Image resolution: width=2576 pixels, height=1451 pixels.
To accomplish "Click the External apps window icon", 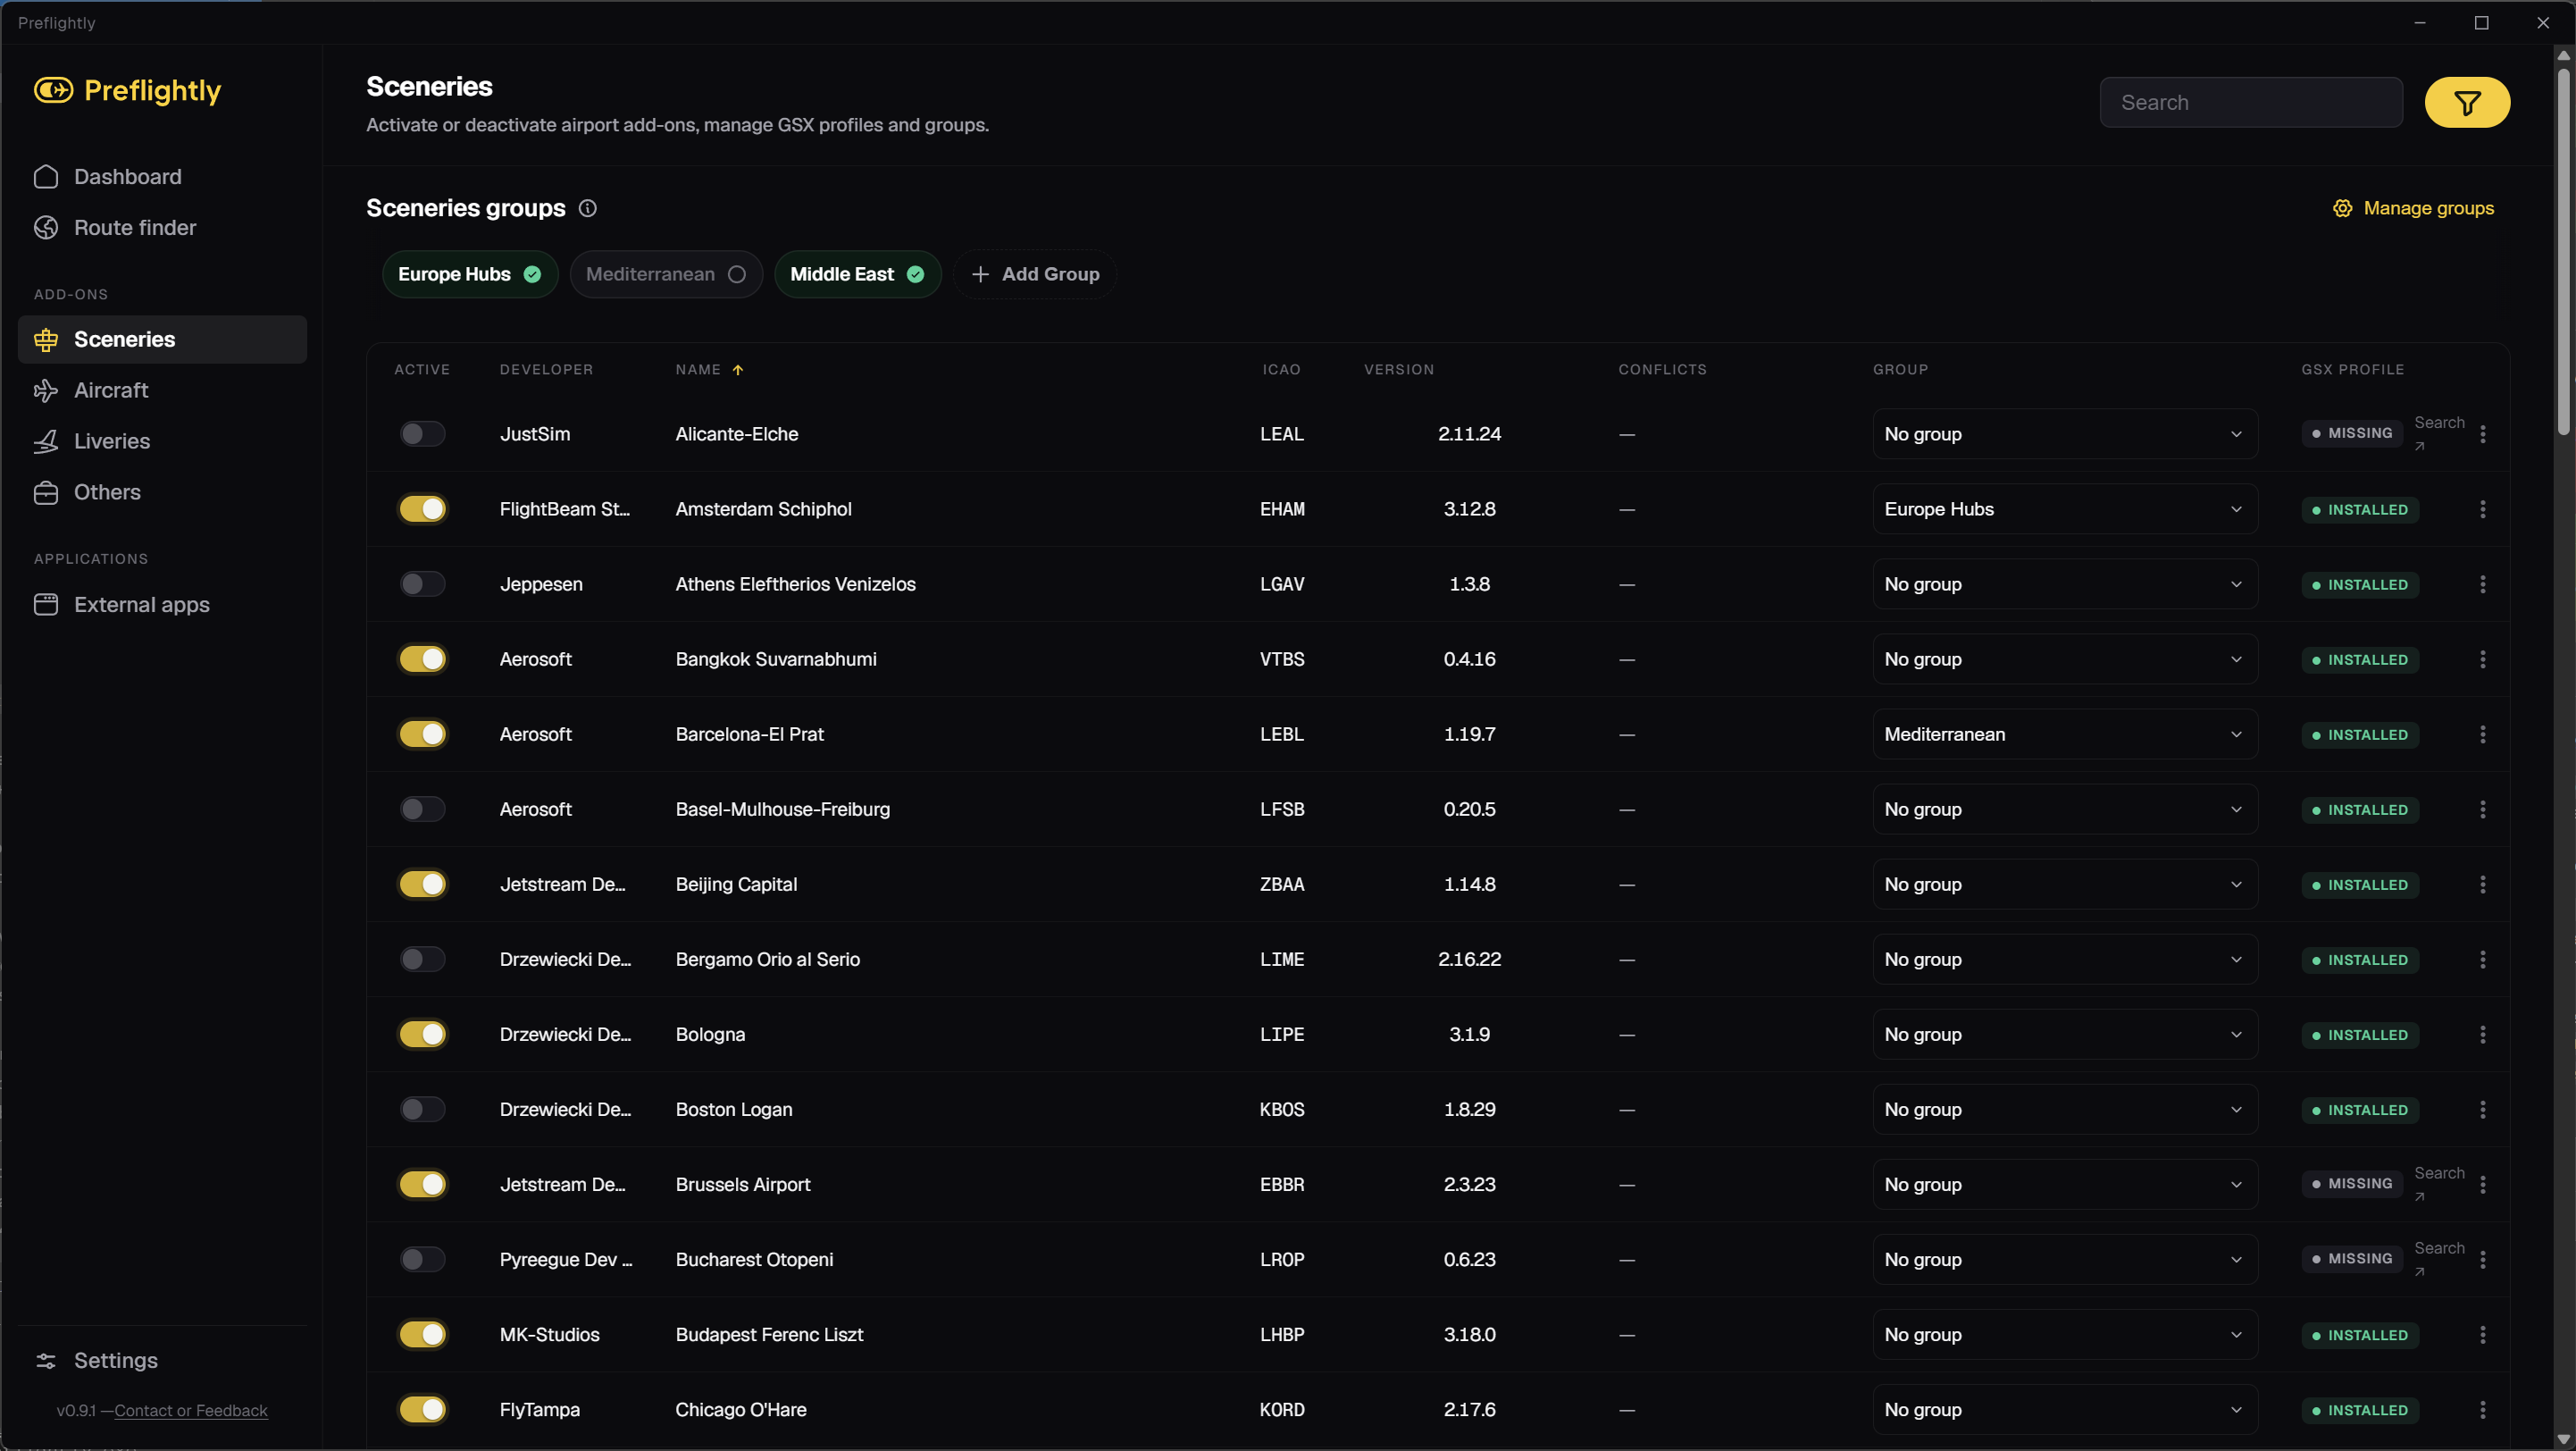I will click(46, 604).
